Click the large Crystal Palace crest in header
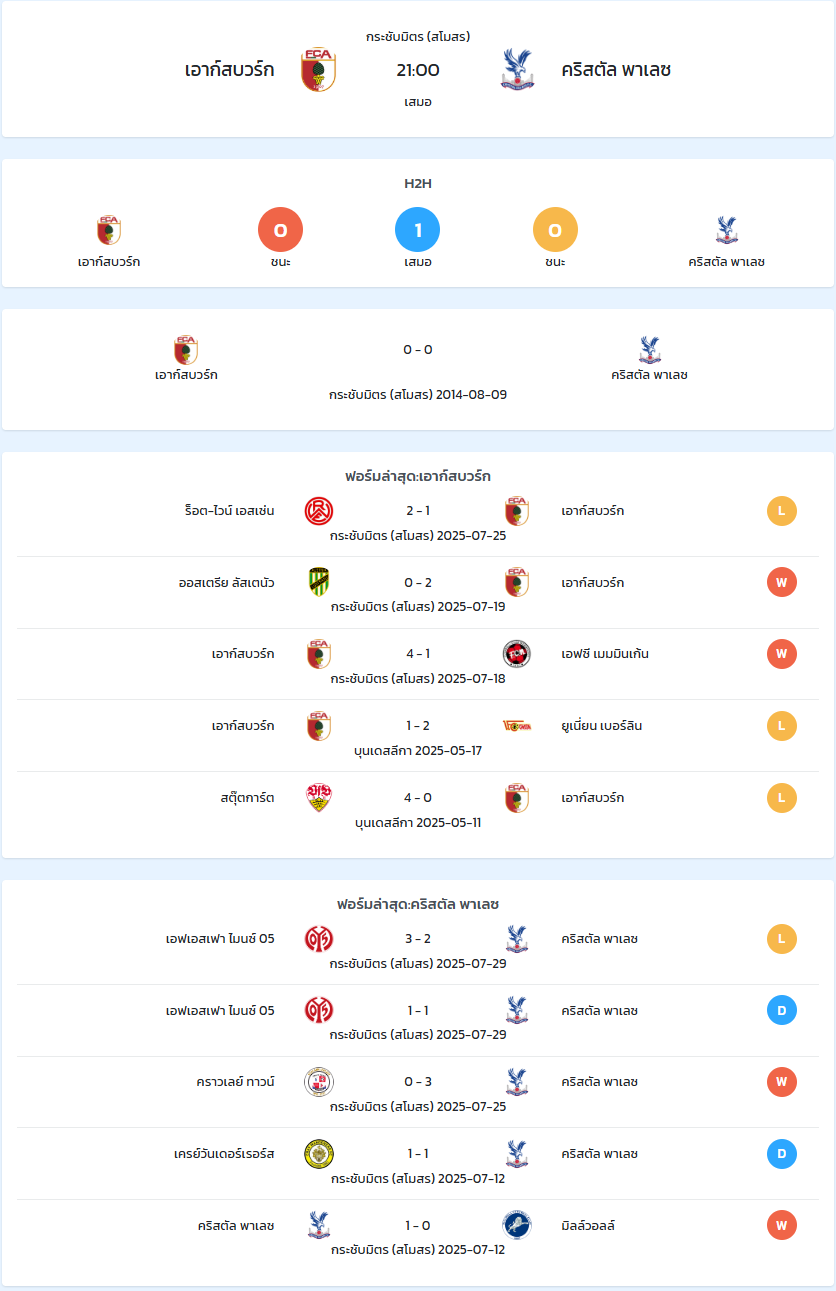 pos(518,70)
